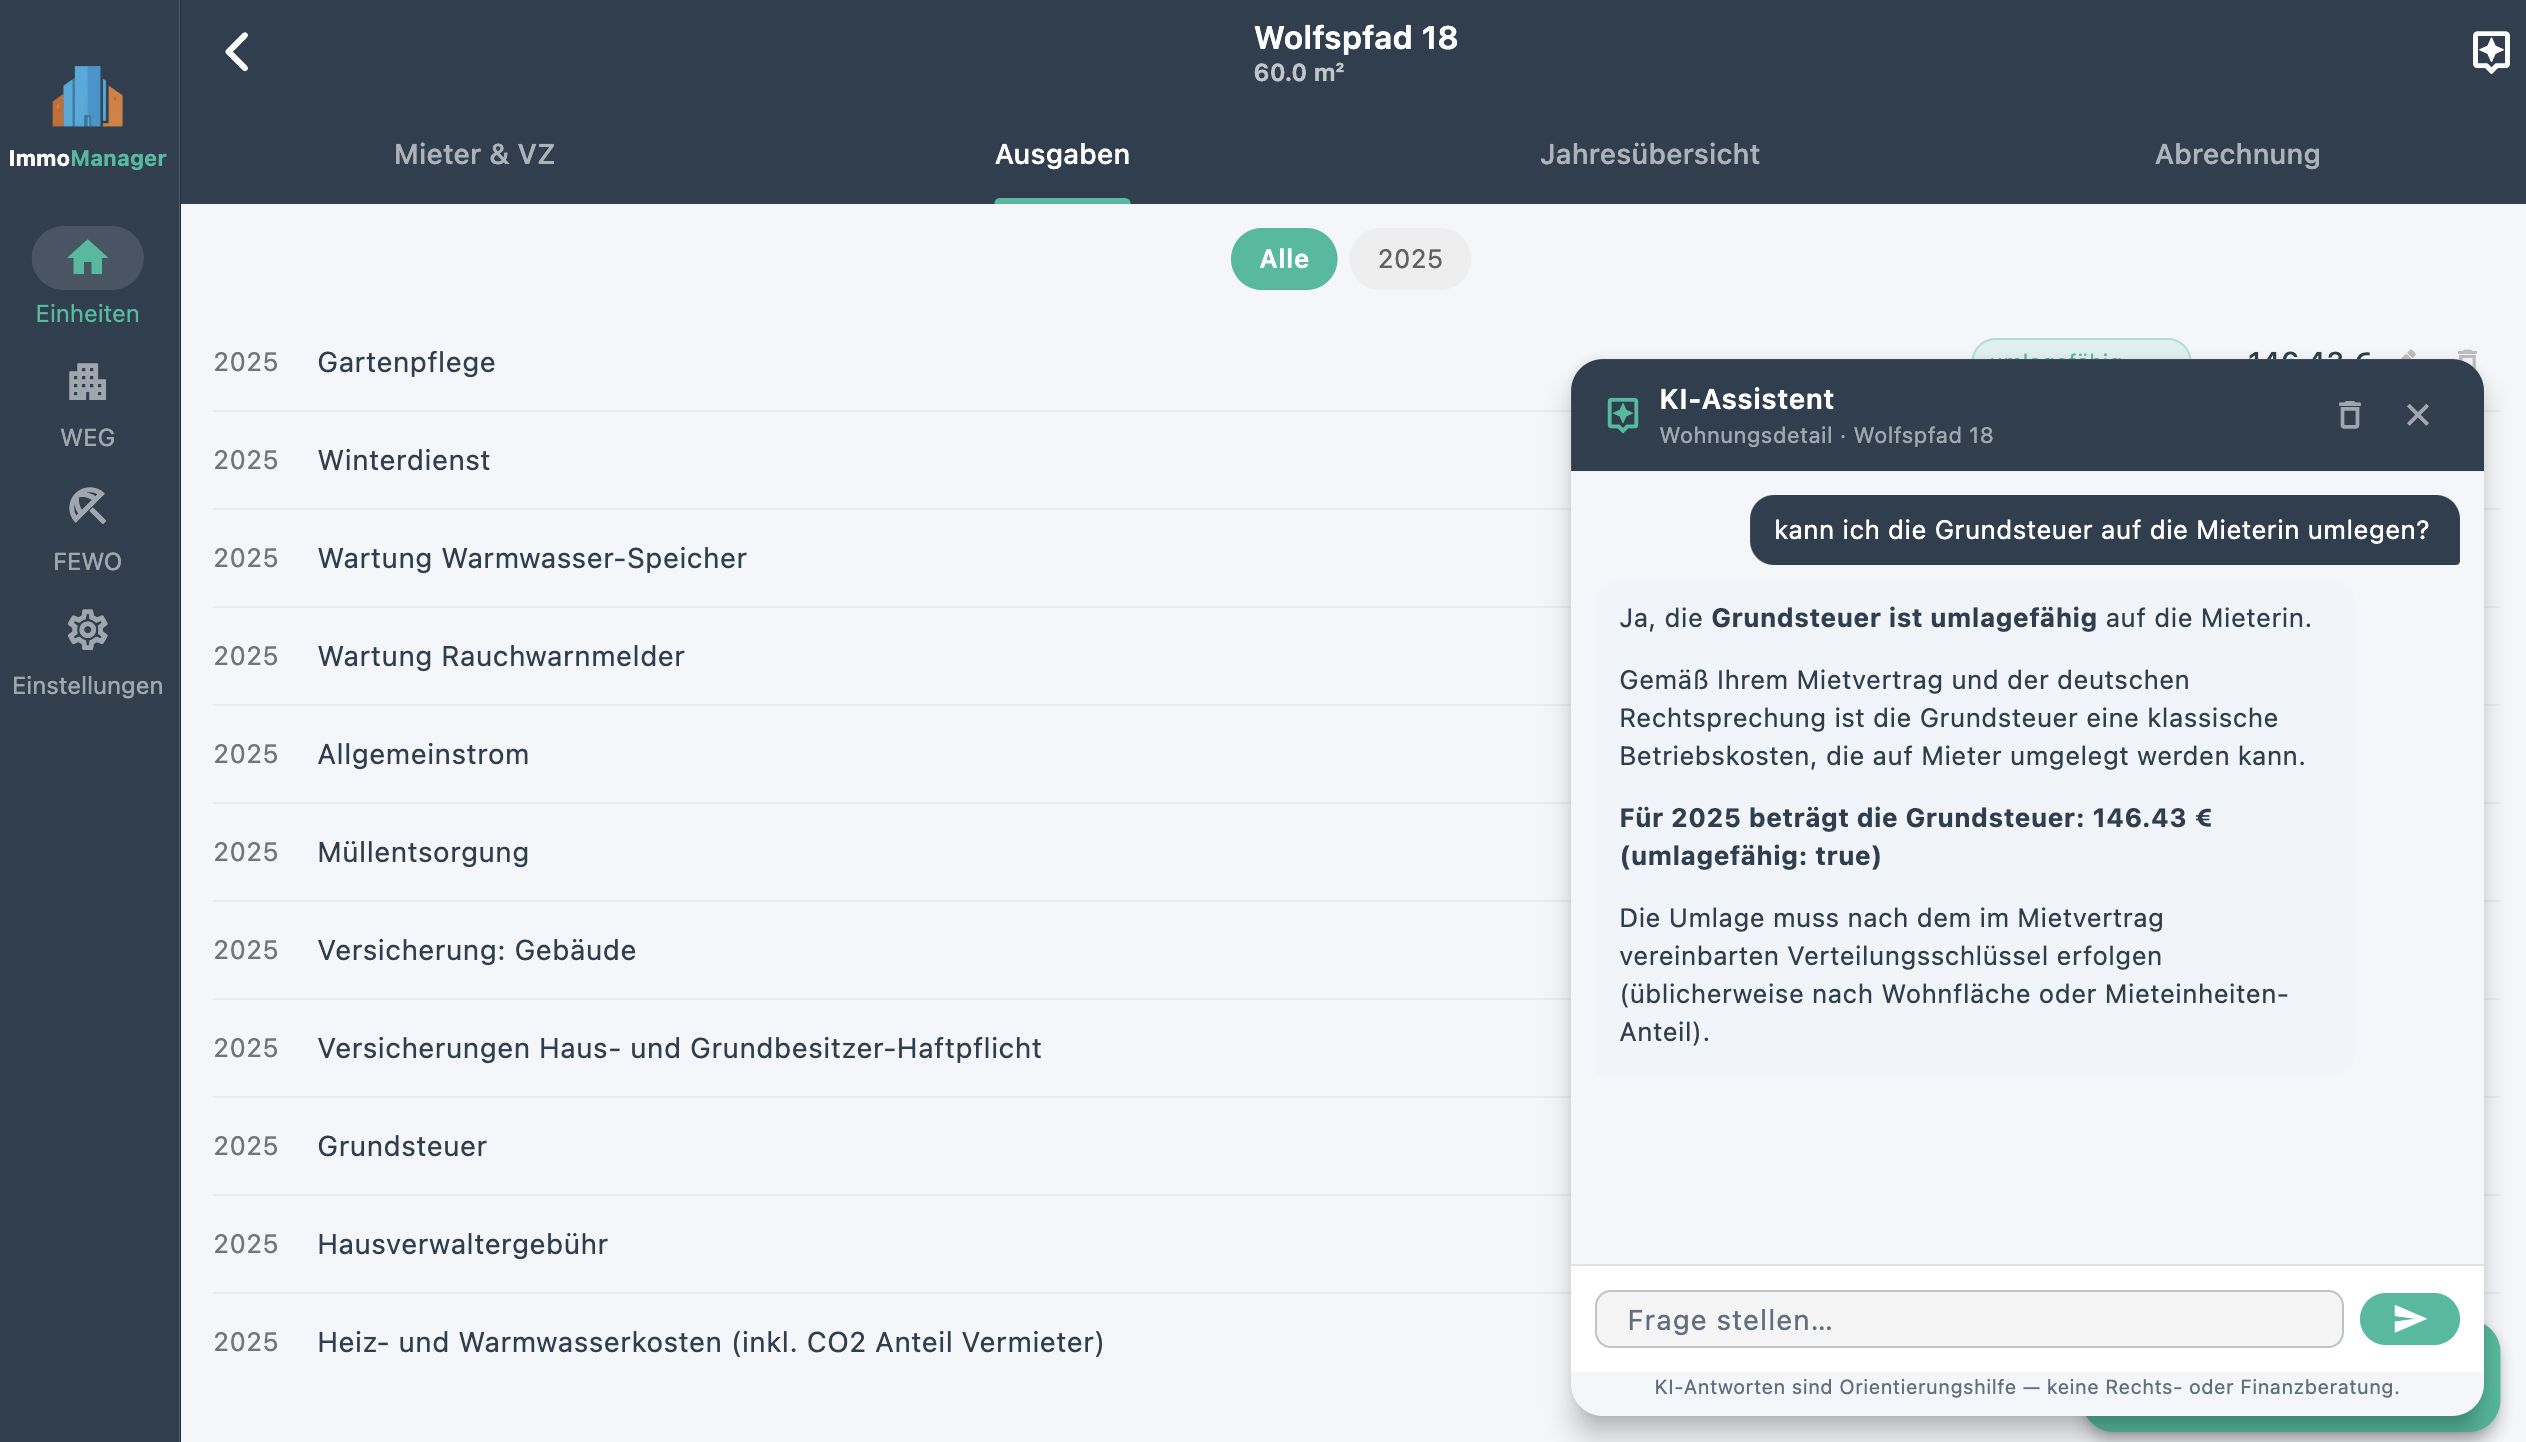Click the ImmoManager building logo
2526x1442 pixels.
(88, 97)
